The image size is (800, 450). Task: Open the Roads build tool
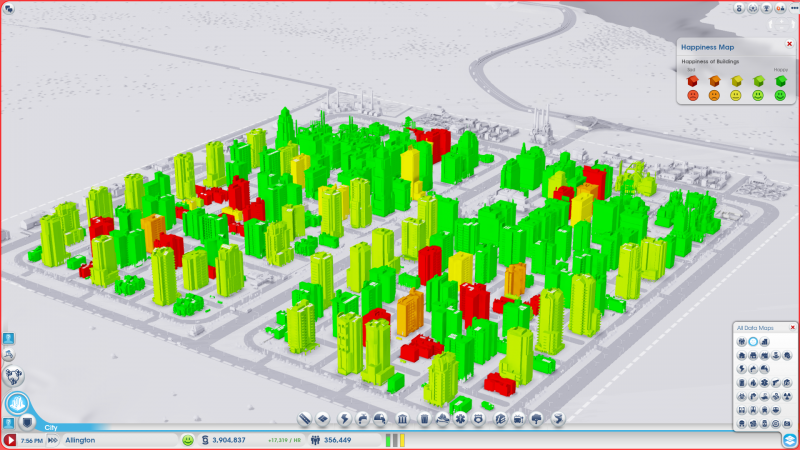[x=304, y=419]
